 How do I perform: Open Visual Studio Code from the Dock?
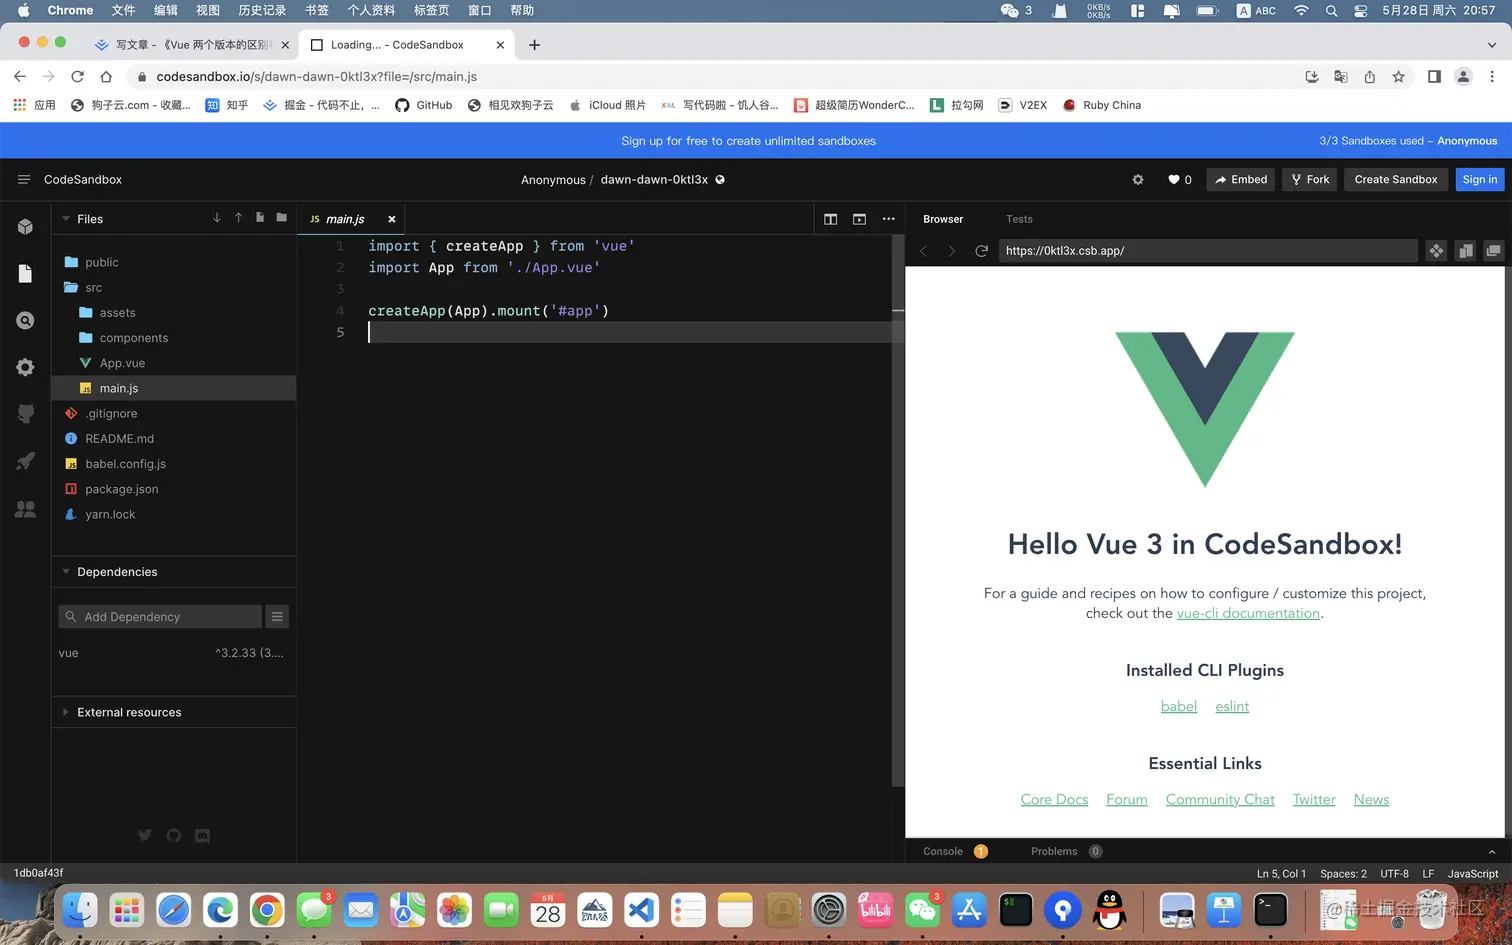[x=641, y=910]
